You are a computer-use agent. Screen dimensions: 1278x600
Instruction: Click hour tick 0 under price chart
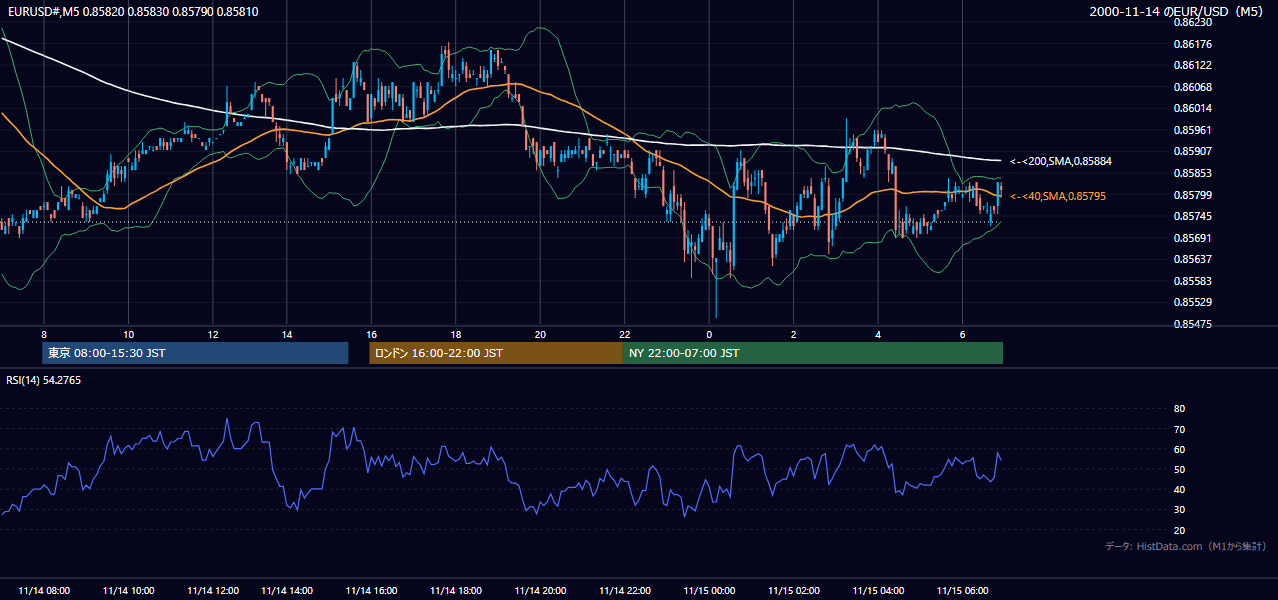(x=709, y=334)
